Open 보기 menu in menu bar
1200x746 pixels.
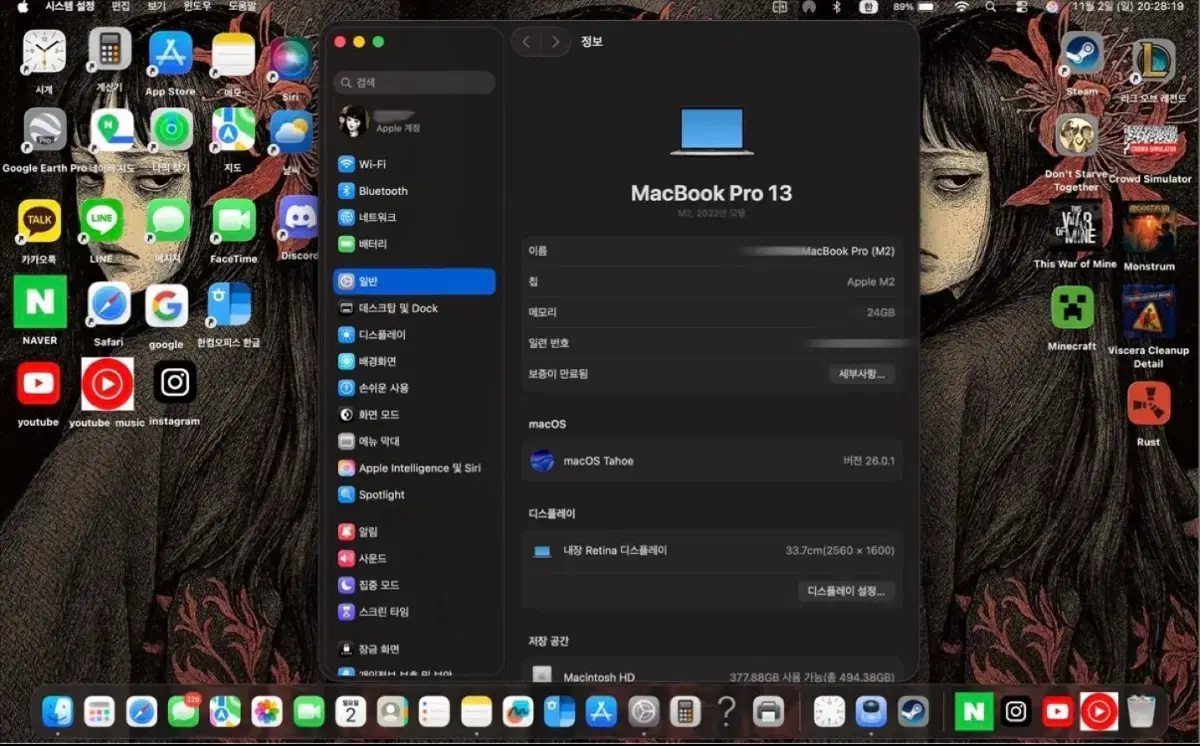tap(156, 6)
